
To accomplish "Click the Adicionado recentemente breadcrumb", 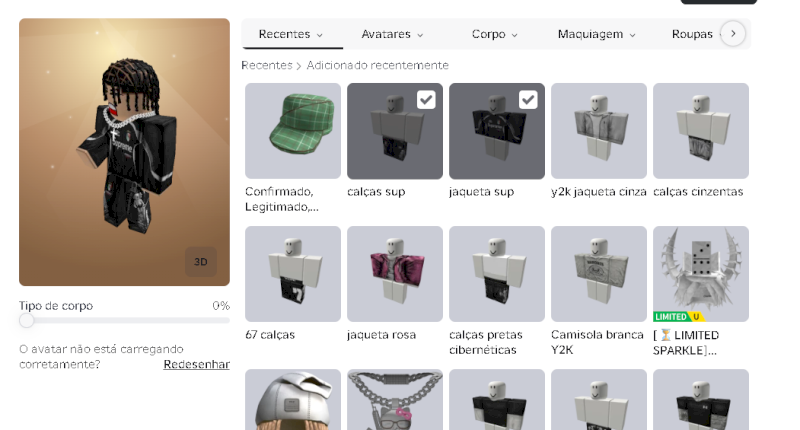I will [x=378, y=65].
